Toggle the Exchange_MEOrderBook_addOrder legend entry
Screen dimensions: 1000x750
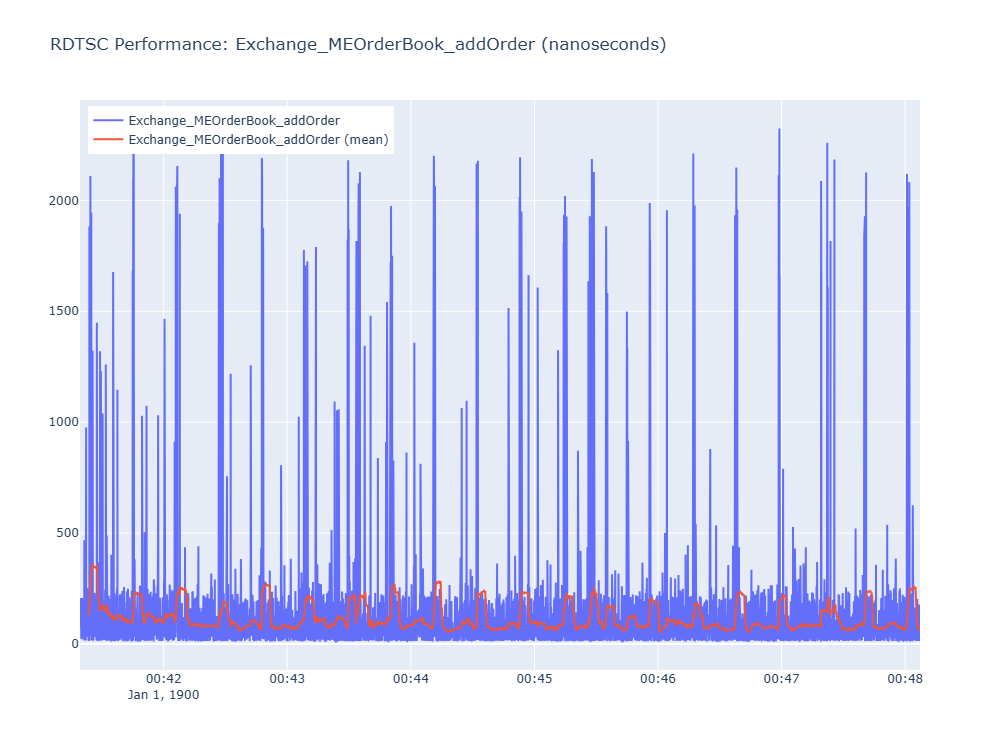(234, 121)
